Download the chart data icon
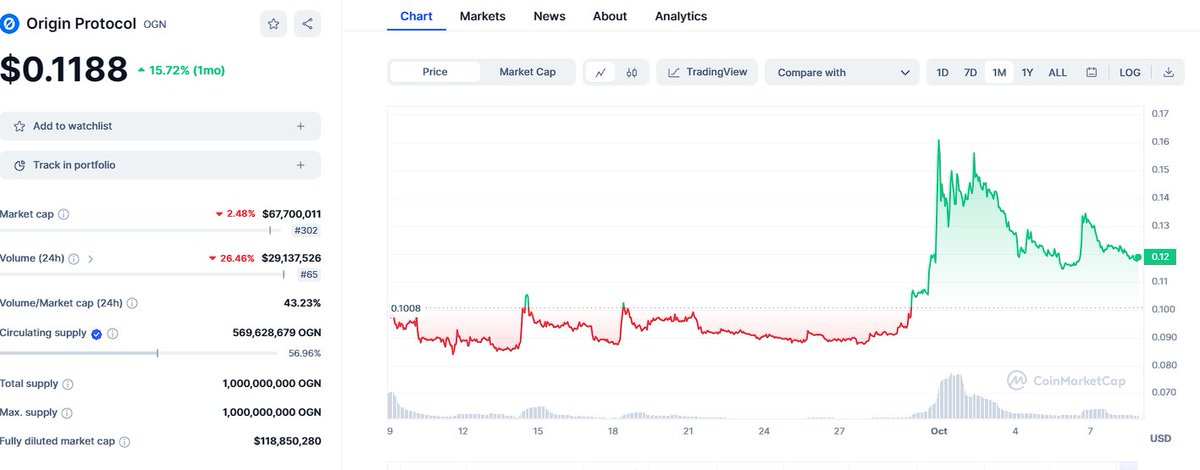 click(x=1169, y=72)
